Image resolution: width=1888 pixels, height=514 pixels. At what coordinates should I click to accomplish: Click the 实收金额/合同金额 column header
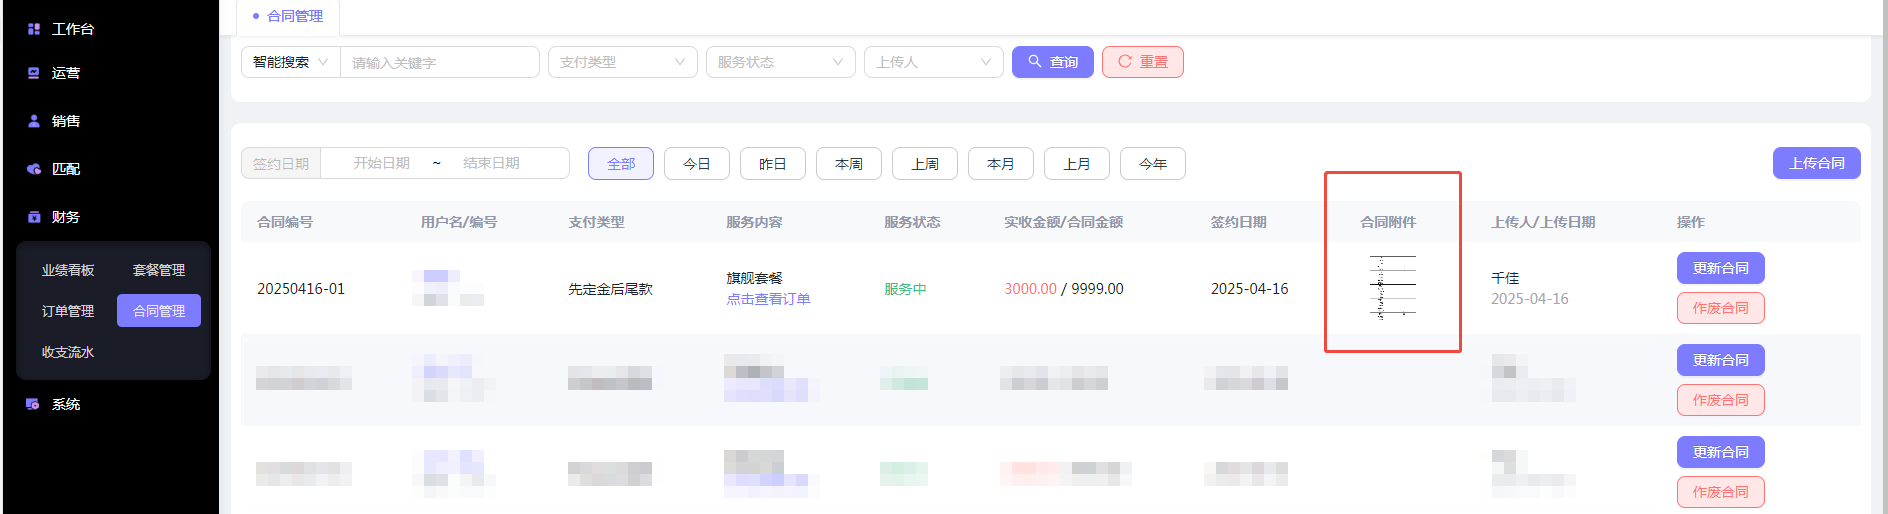pos(1063,222)
